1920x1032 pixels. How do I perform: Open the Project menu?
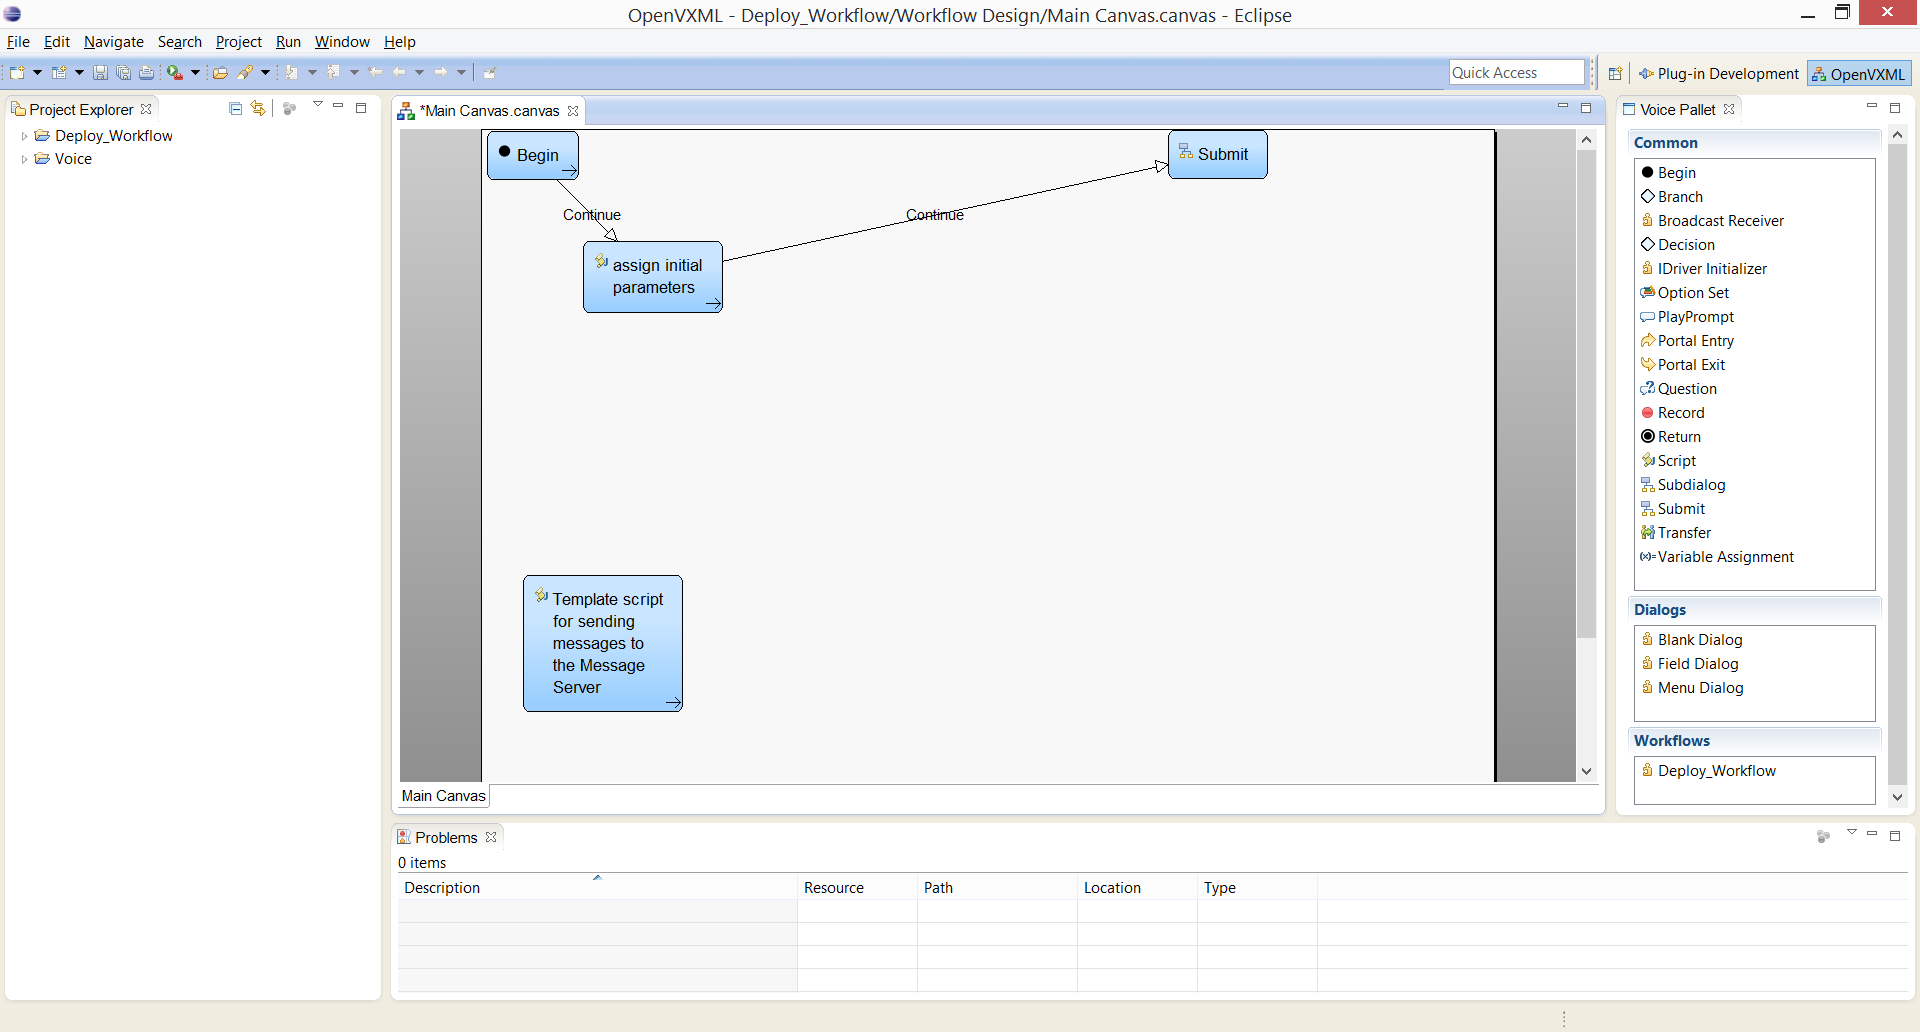[239, 42]
